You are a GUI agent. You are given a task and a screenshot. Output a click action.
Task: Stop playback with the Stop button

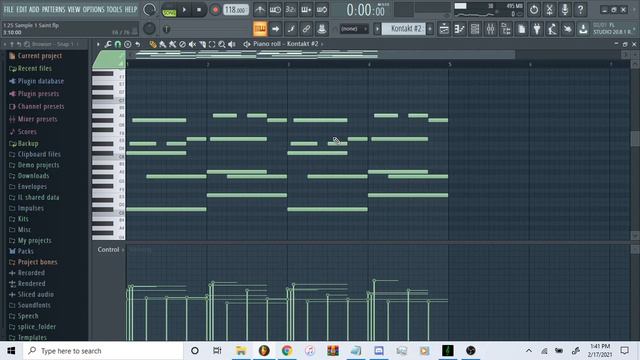[199, 9]
